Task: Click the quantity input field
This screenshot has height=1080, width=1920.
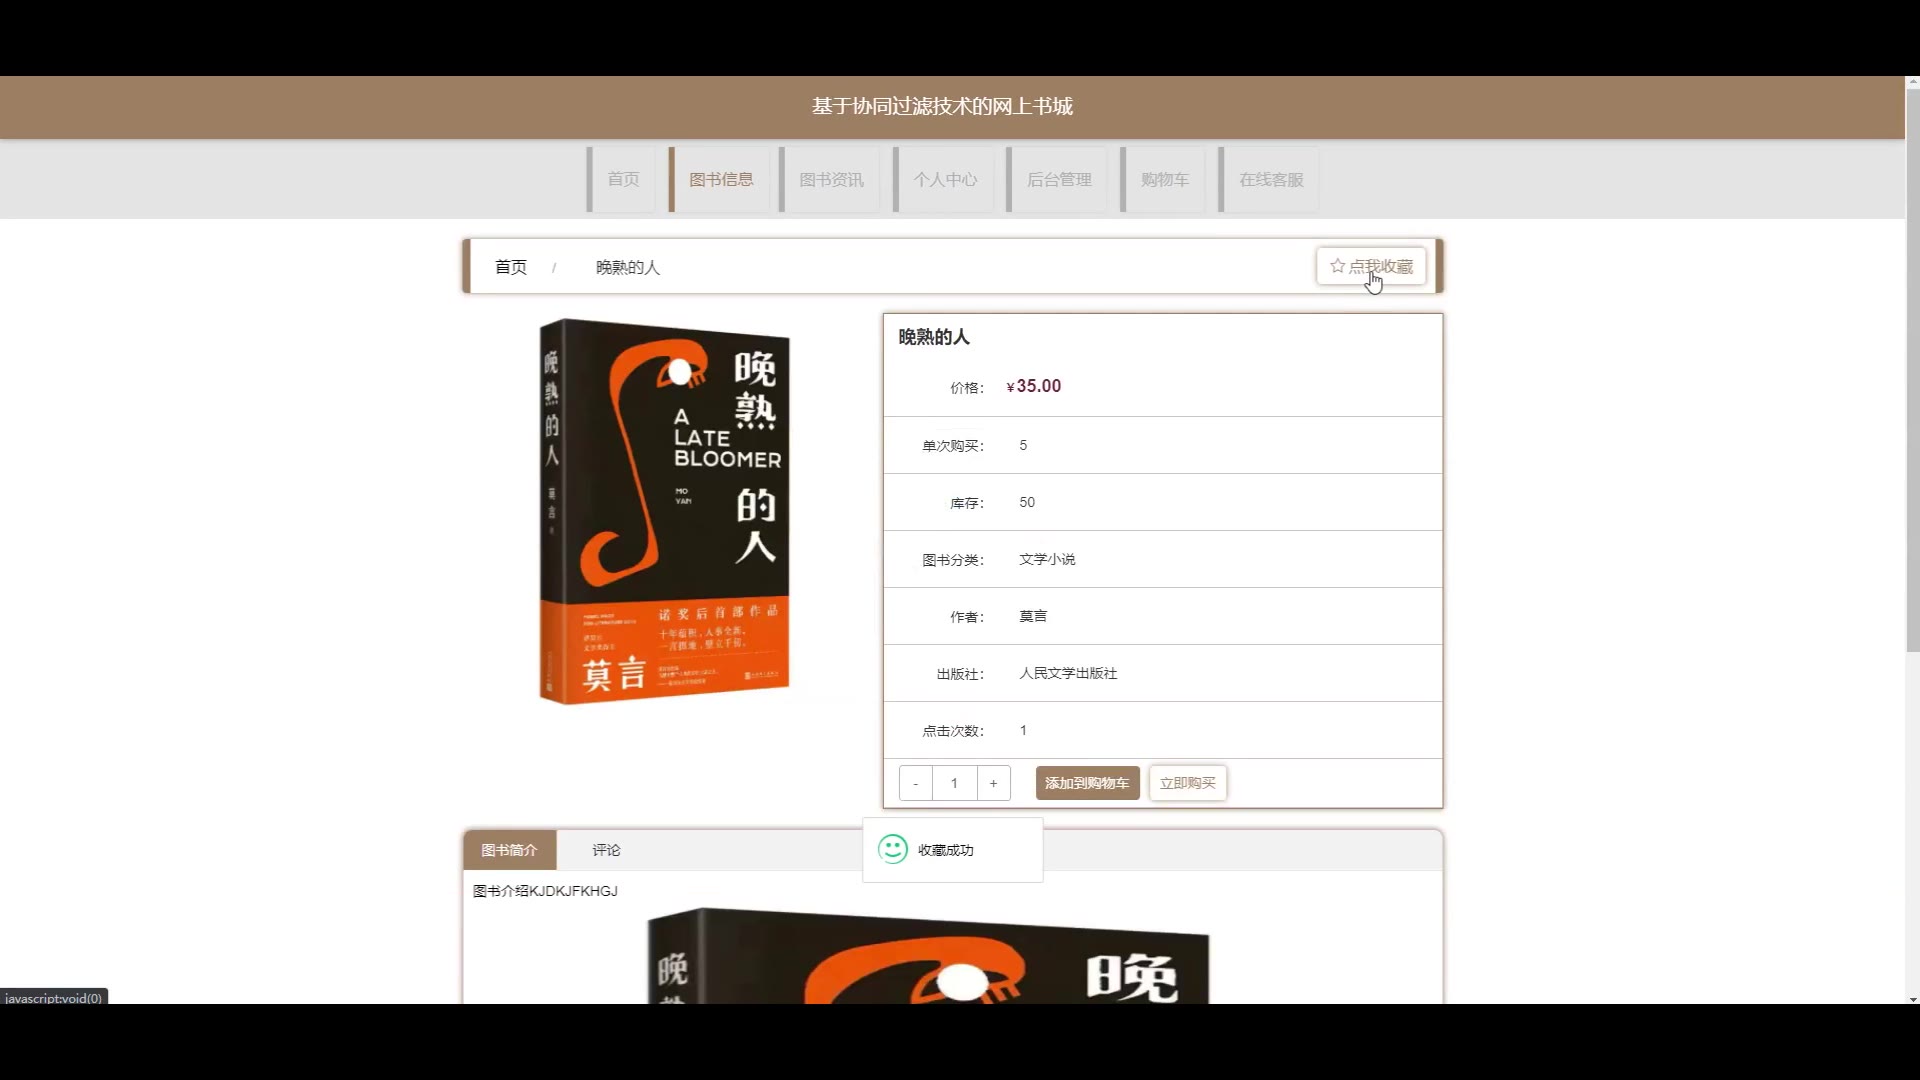Action: (x=954, y=783)
